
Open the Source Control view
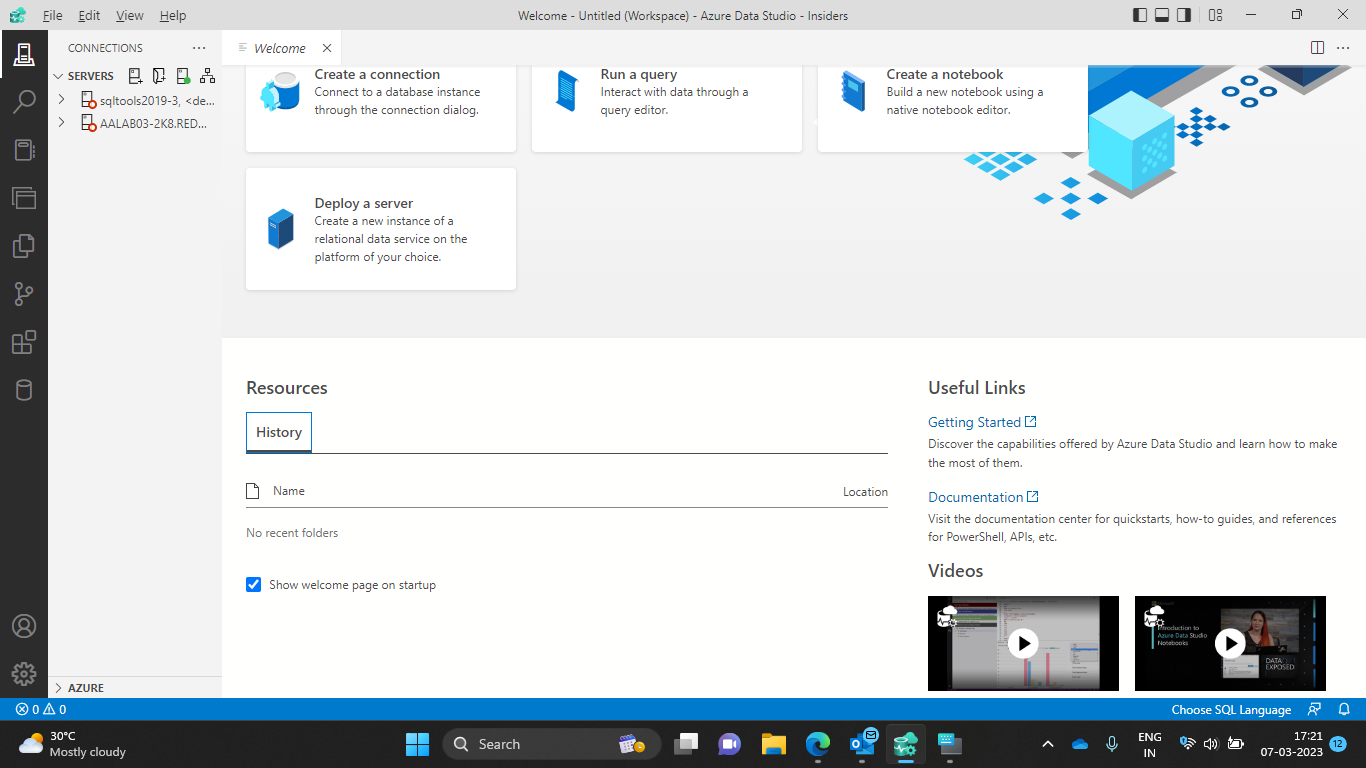click(x=24, y=293)
